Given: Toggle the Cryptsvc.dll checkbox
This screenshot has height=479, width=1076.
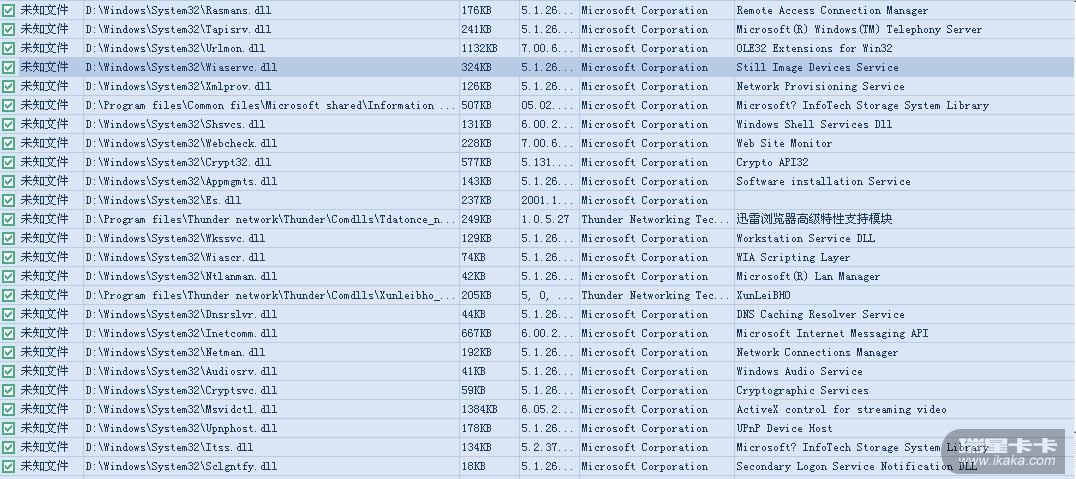Looking at the screenshot, I should pyautogui.click(x=8, y=390).
